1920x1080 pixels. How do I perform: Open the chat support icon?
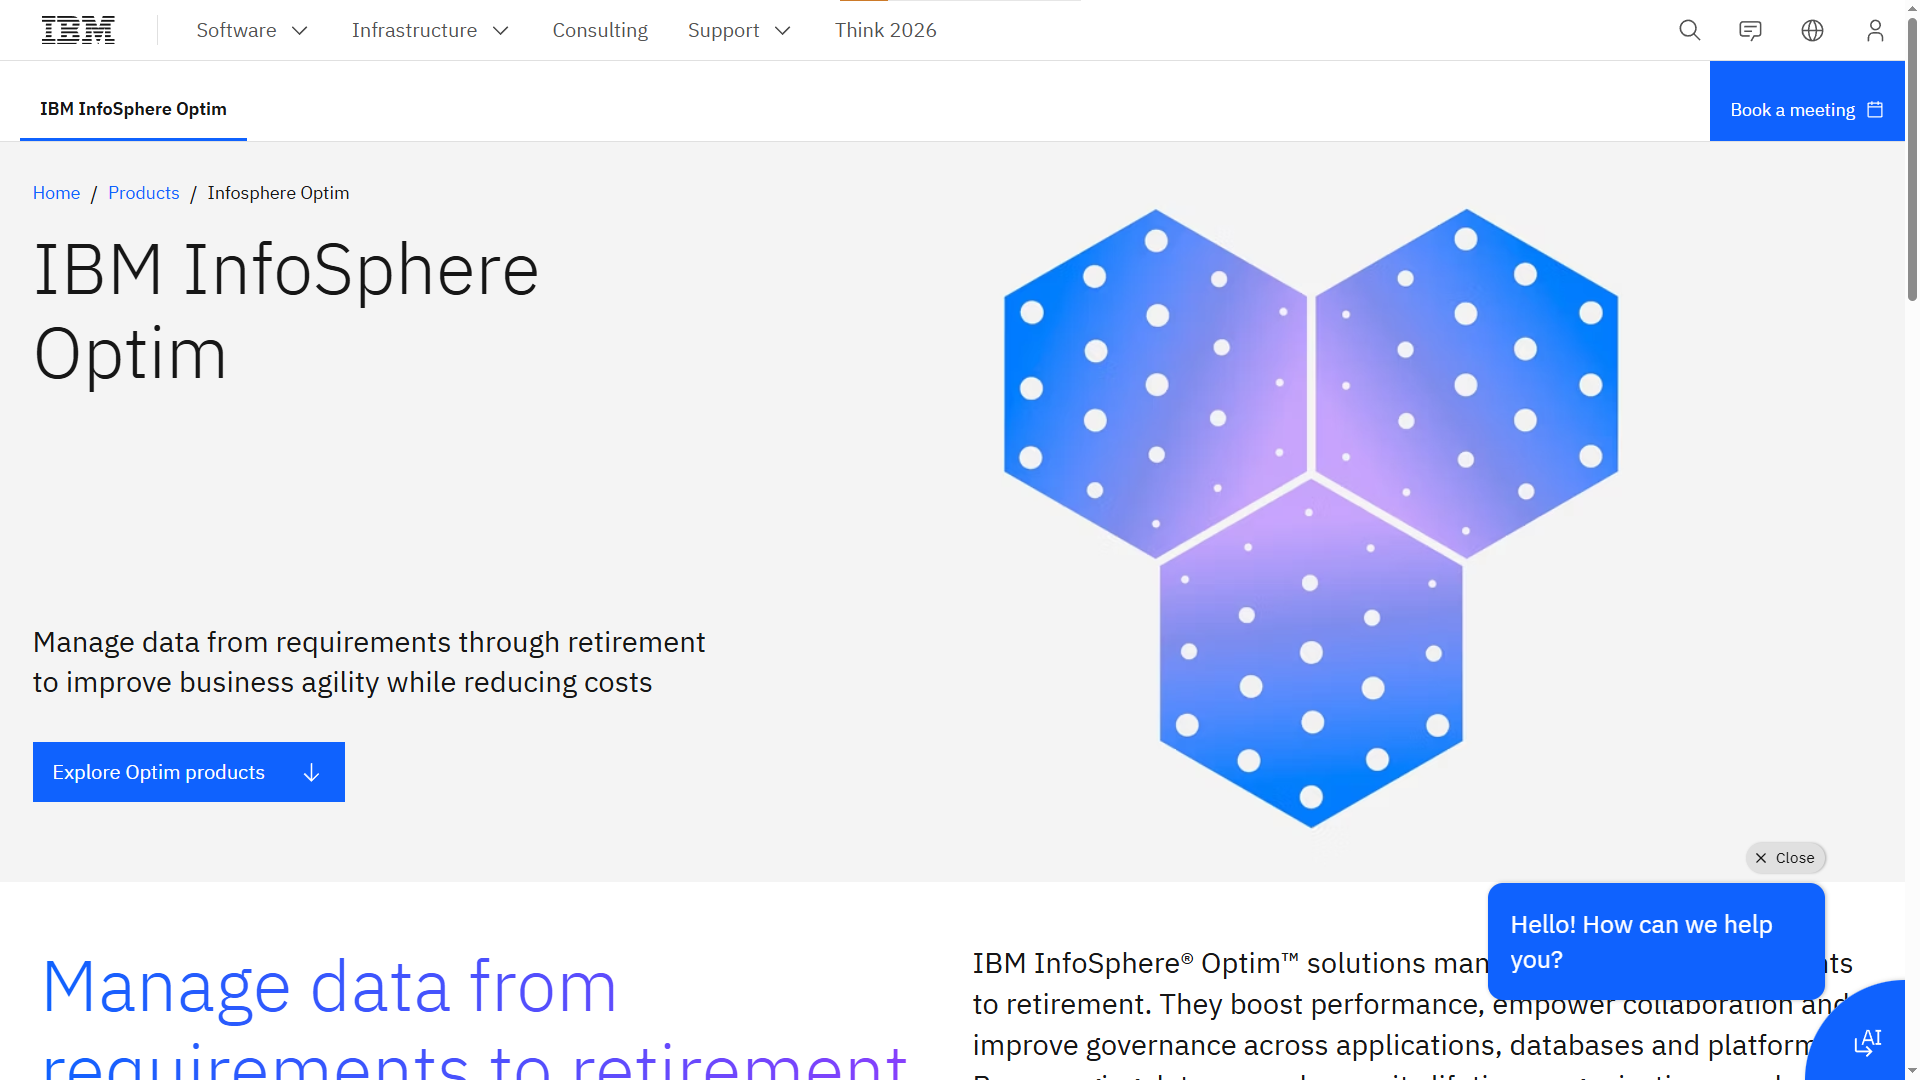click(1751, 30)
